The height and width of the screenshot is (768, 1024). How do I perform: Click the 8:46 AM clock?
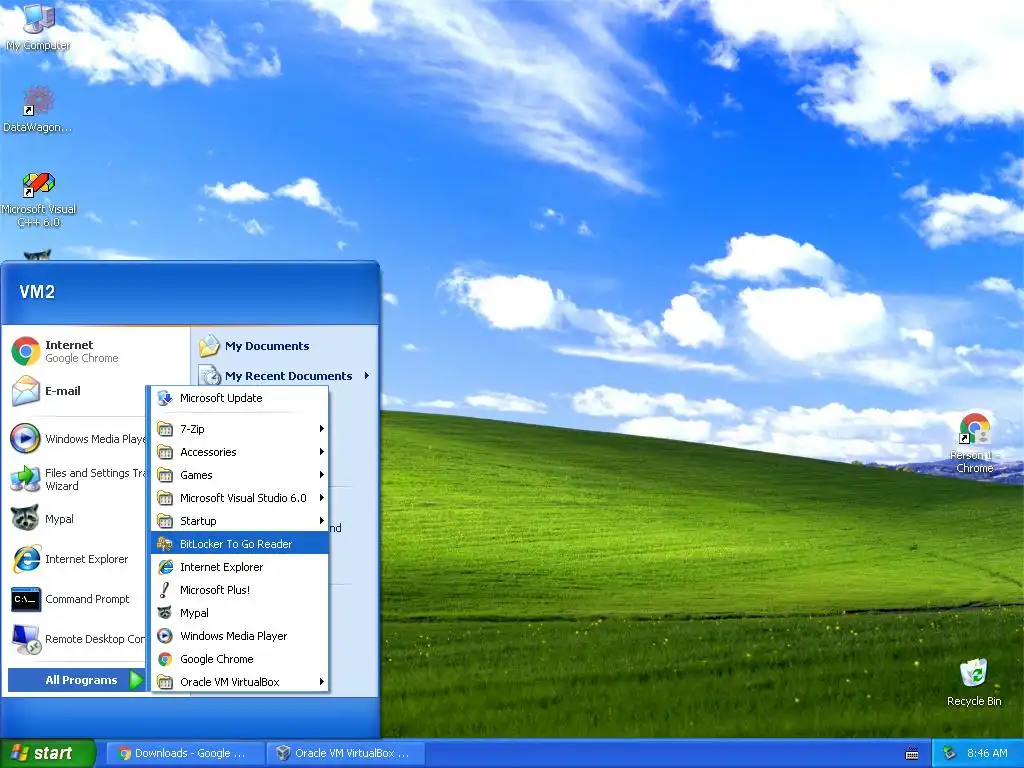pyautogui.click(x=987, y=753)
